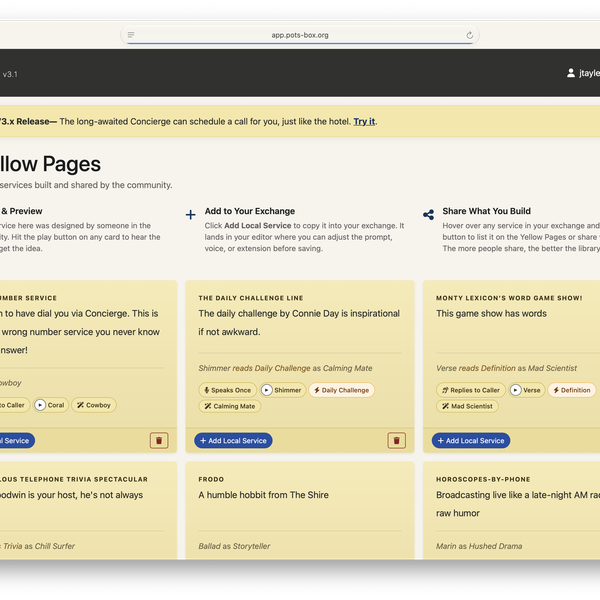Viewport: 600px width, 600px height.
Task: Click the lightning icon in Definition tag
Action: point(556,390)
